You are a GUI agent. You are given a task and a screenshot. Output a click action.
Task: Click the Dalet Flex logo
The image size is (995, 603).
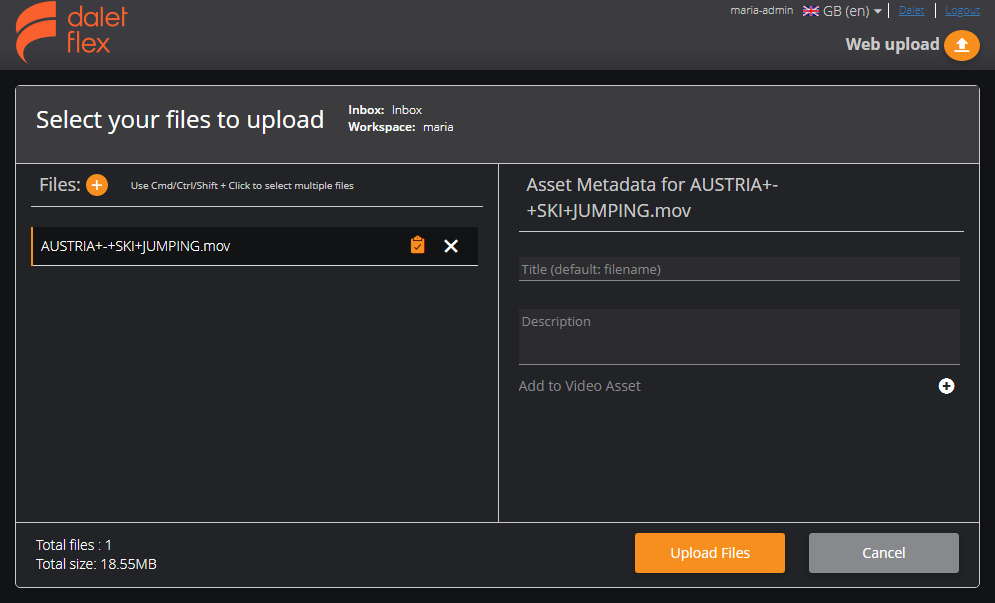72,33
